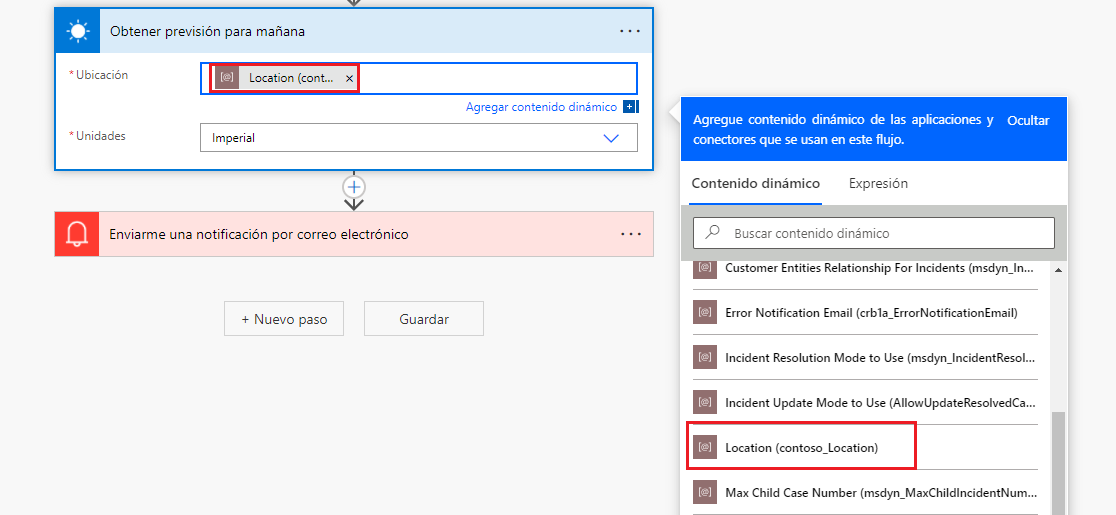The image size is (1116, 515).
Task: Switch to the Contenido dinámico tab
Action: [x=756, y=184]
